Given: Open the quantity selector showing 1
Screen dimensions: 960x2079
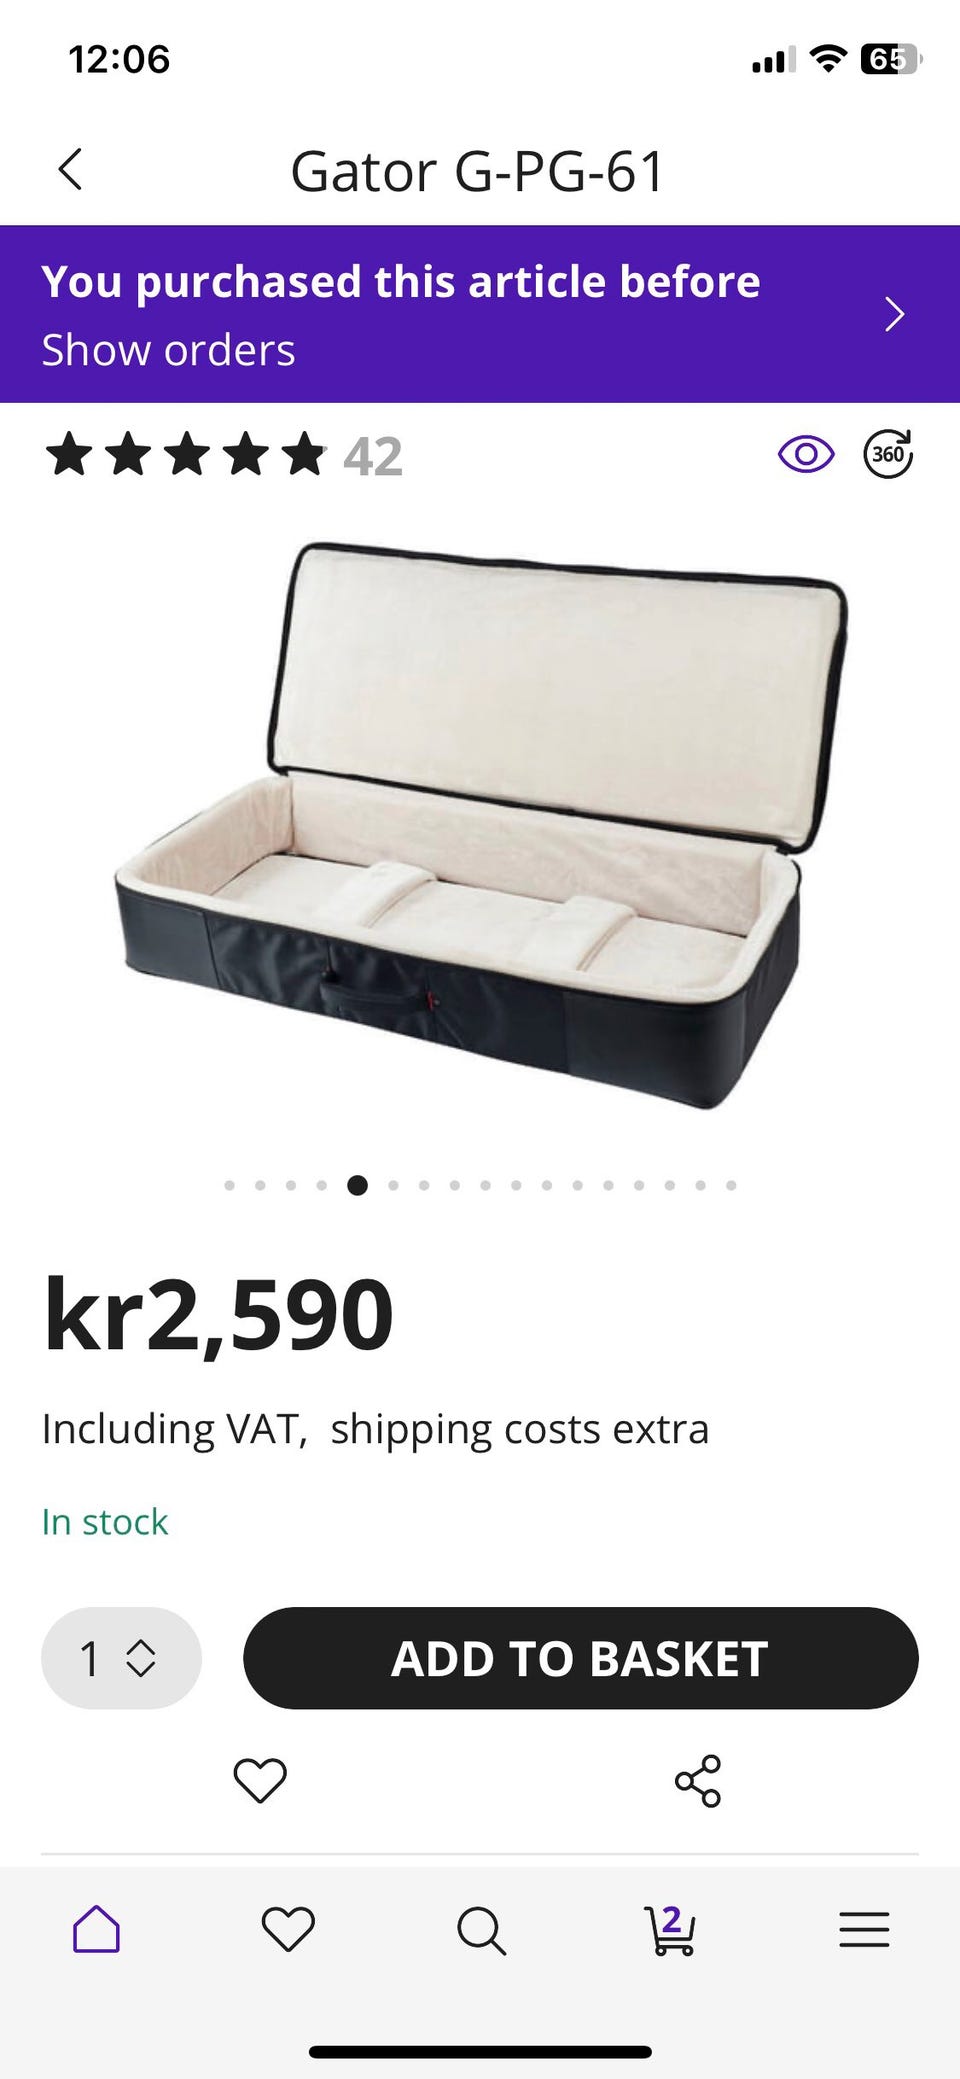Looking at the screenshot, I should (121, 1658).
